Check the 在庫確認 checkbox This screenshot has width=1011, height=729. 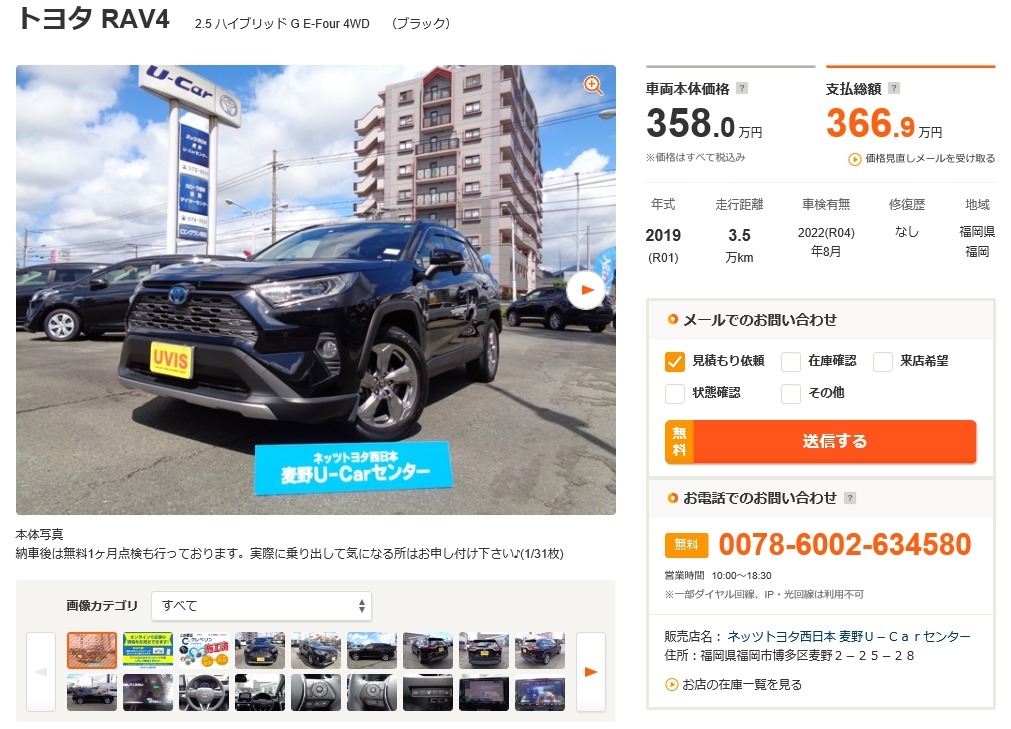pyautogui.click(x=790, y=362)
